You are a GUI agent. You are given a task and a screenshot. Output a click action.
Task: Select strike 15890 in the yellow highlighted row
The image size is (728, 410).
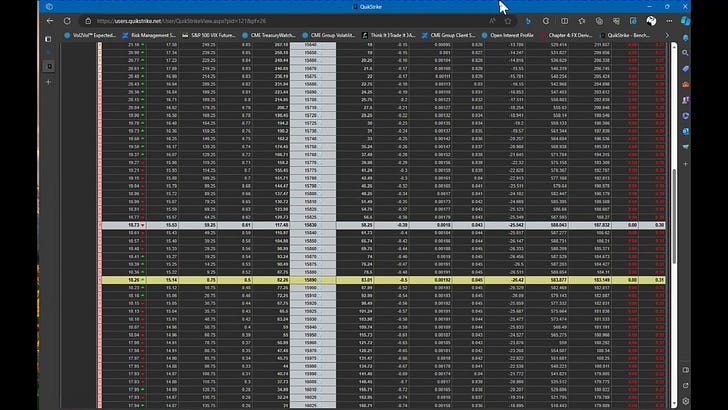310,280
